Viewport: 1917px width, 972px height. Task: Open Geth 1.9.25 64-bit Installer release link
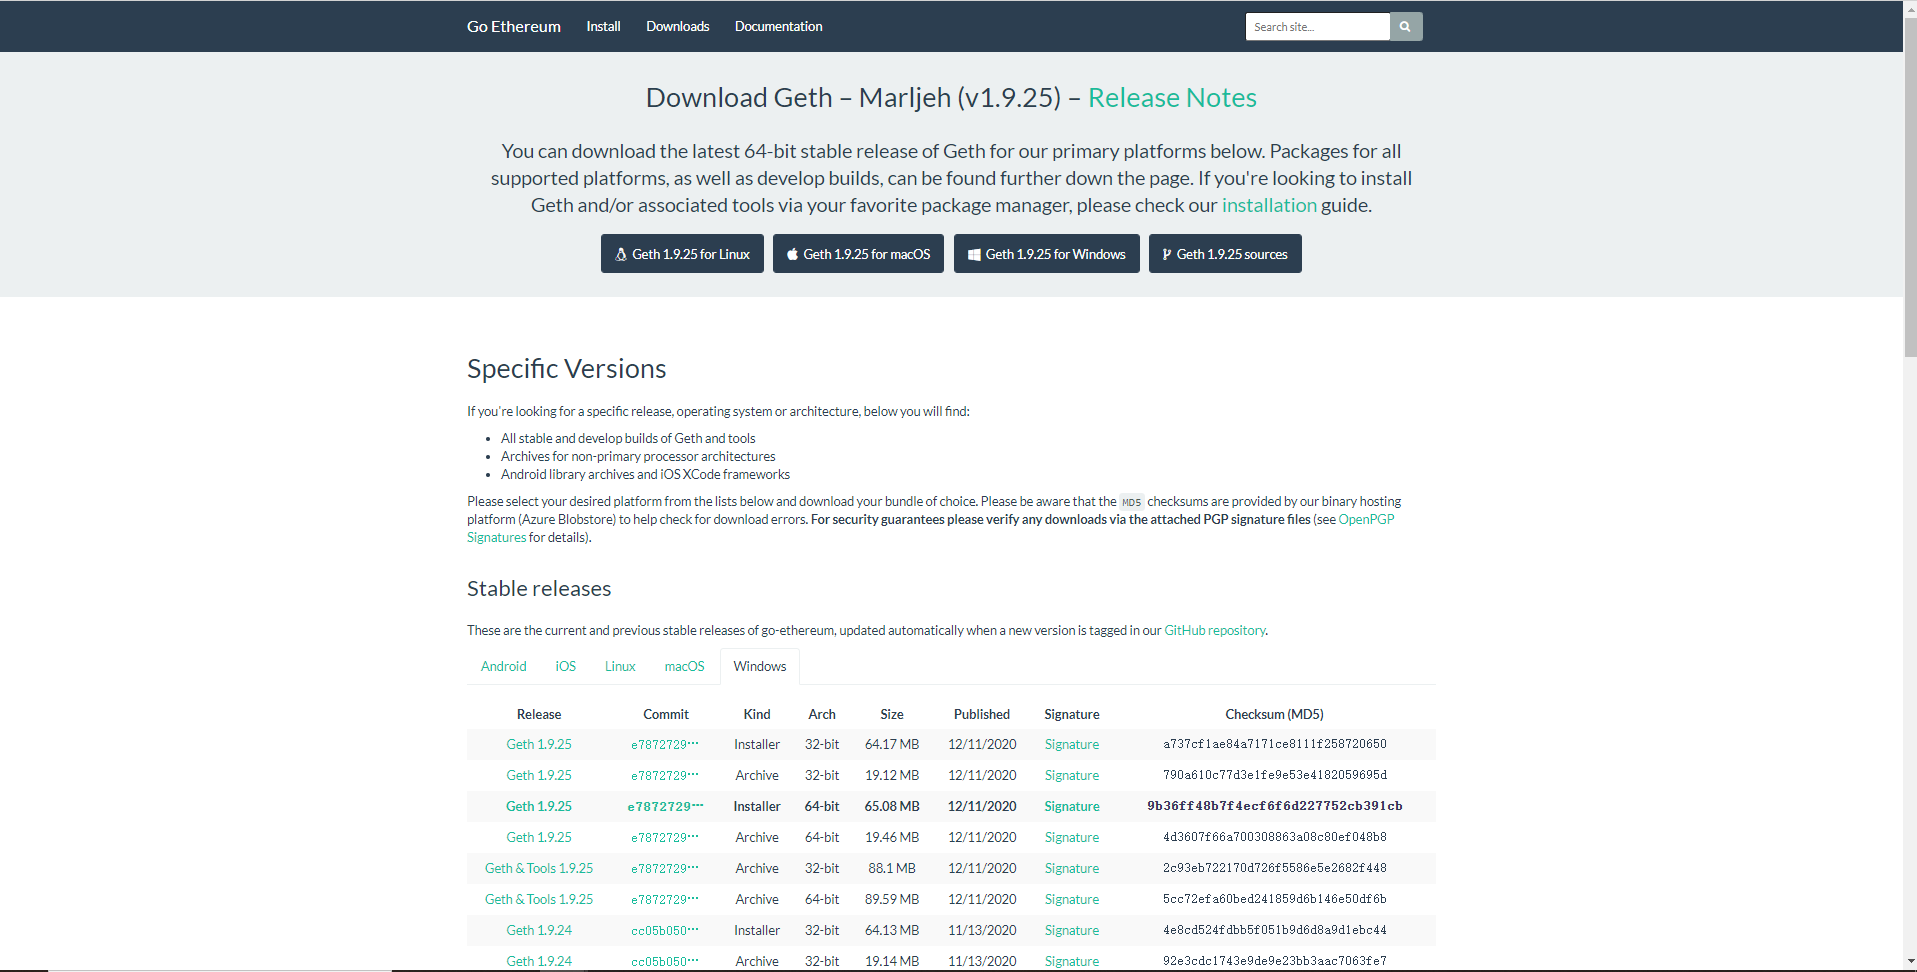click(539, 807)
